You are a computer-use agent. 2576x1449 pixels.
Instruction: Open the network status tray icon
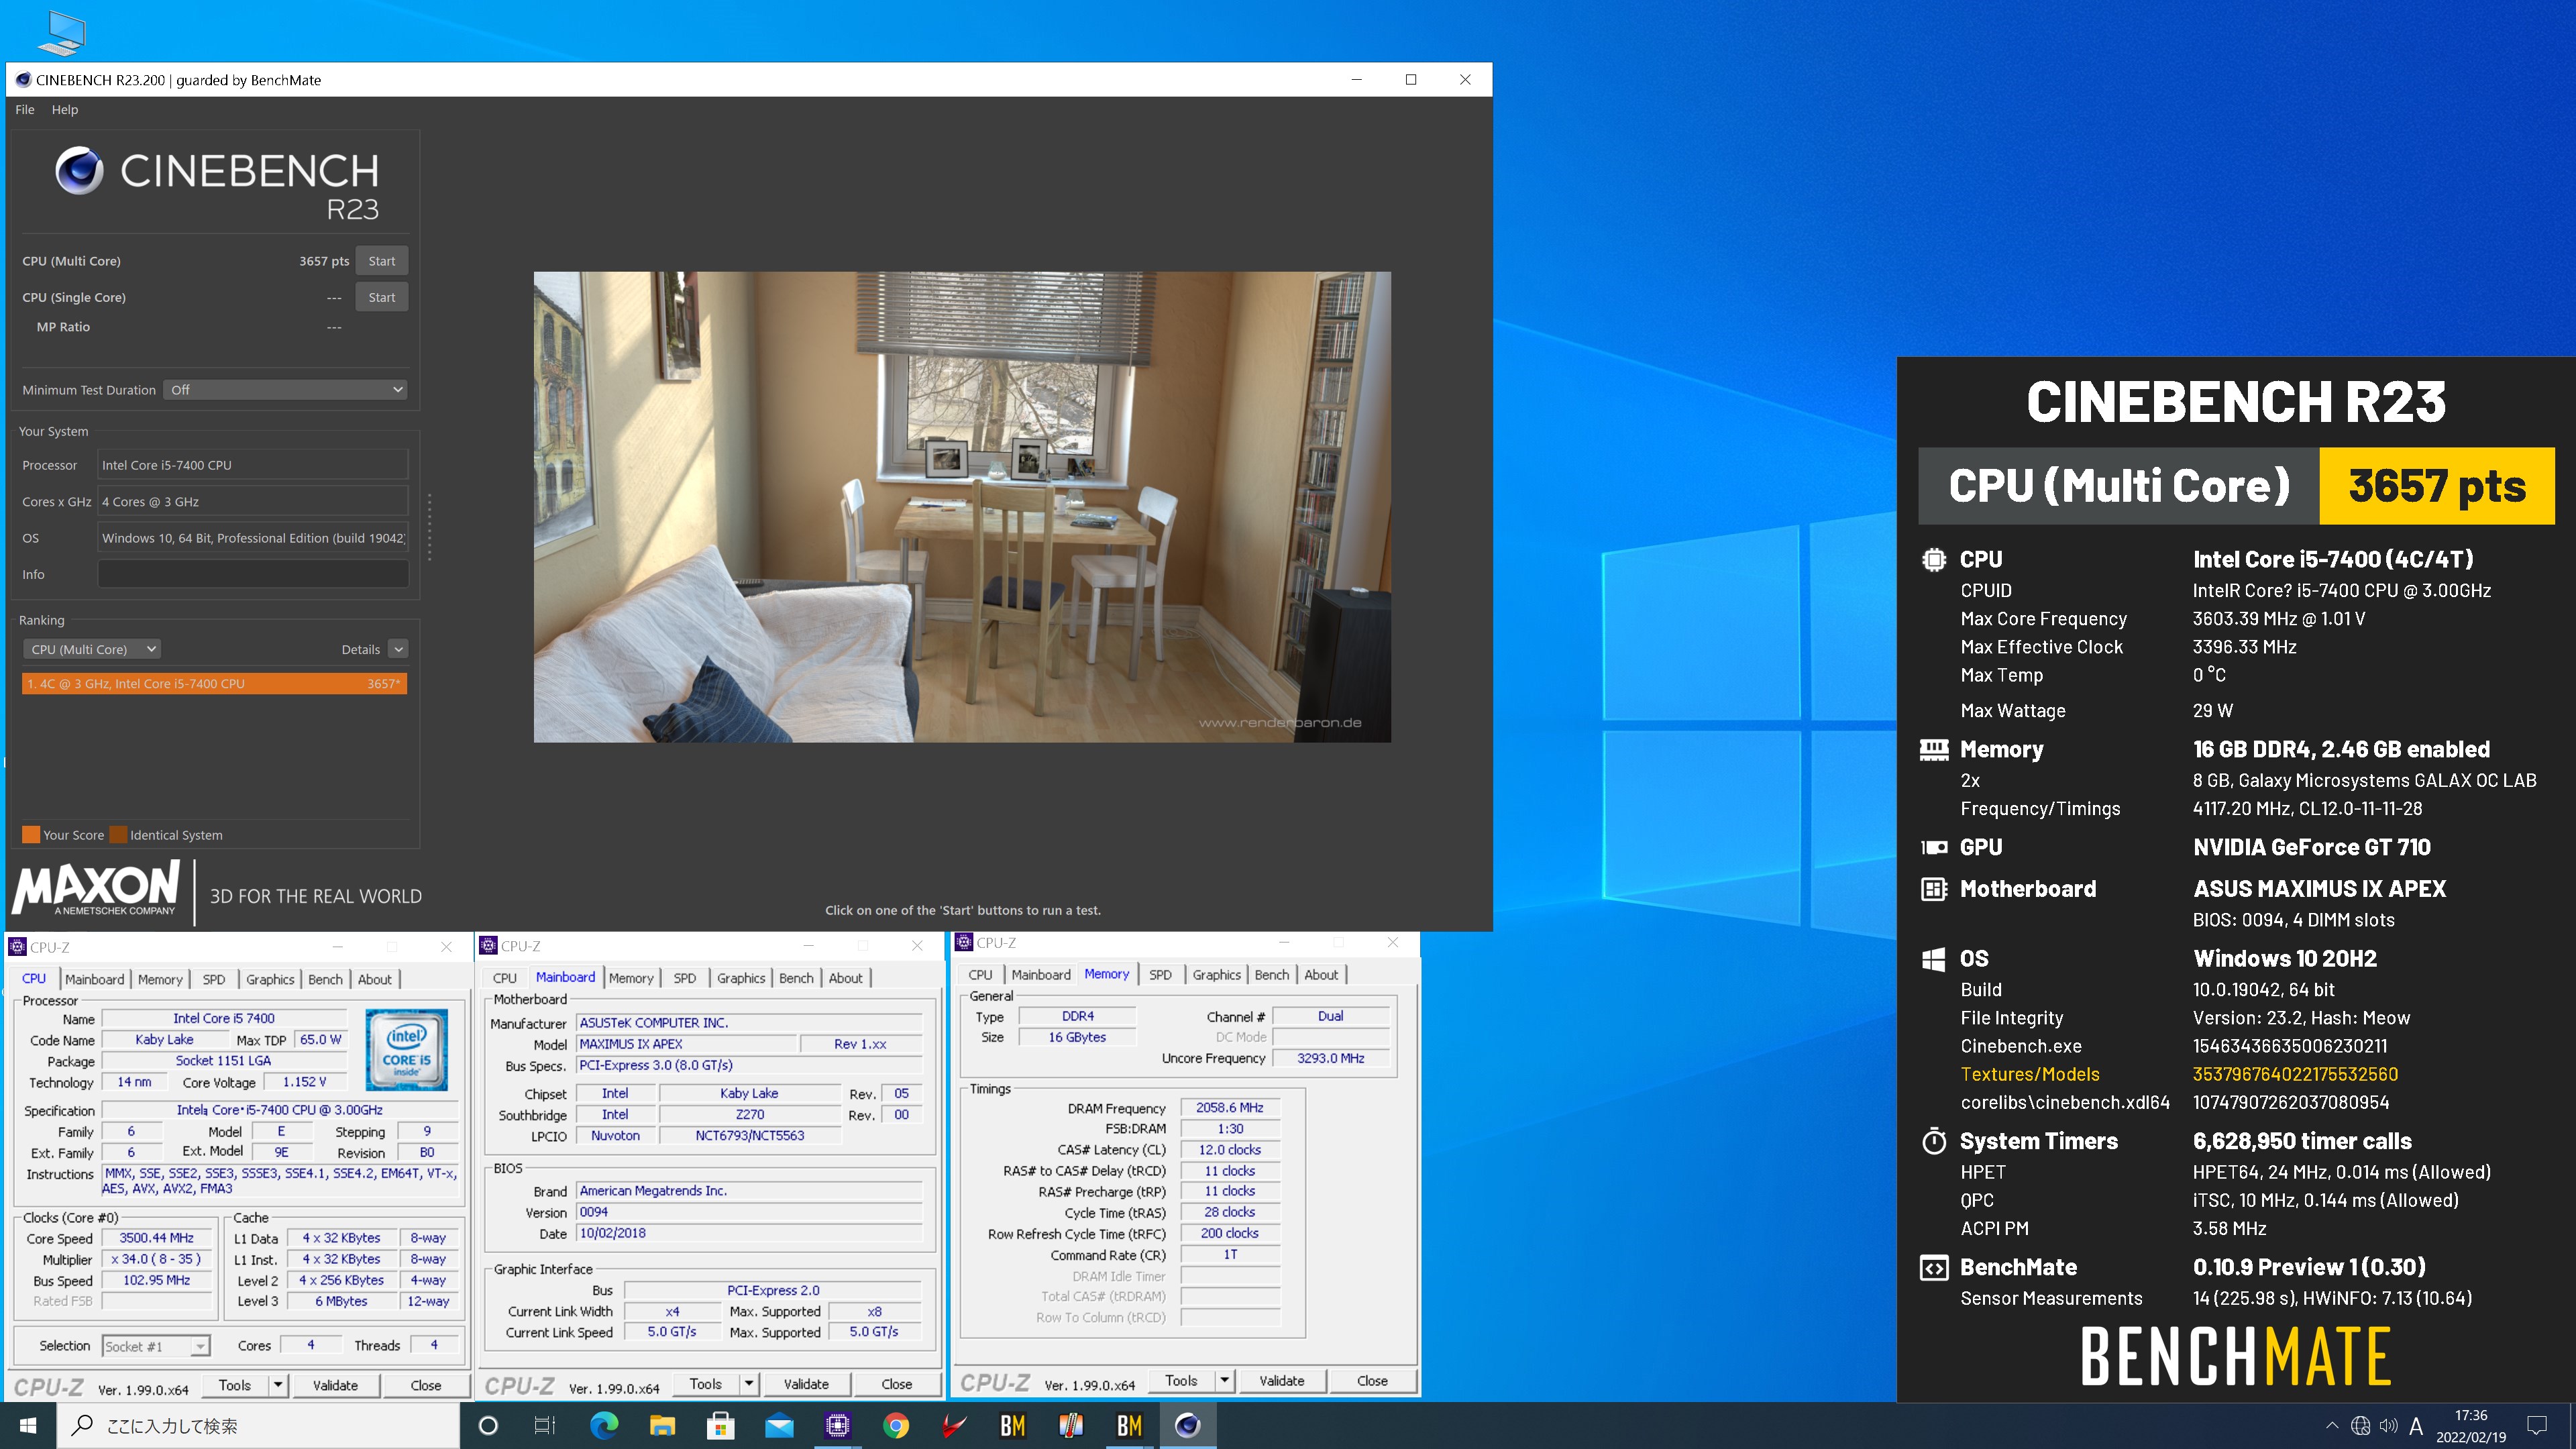(2361, 1426)
